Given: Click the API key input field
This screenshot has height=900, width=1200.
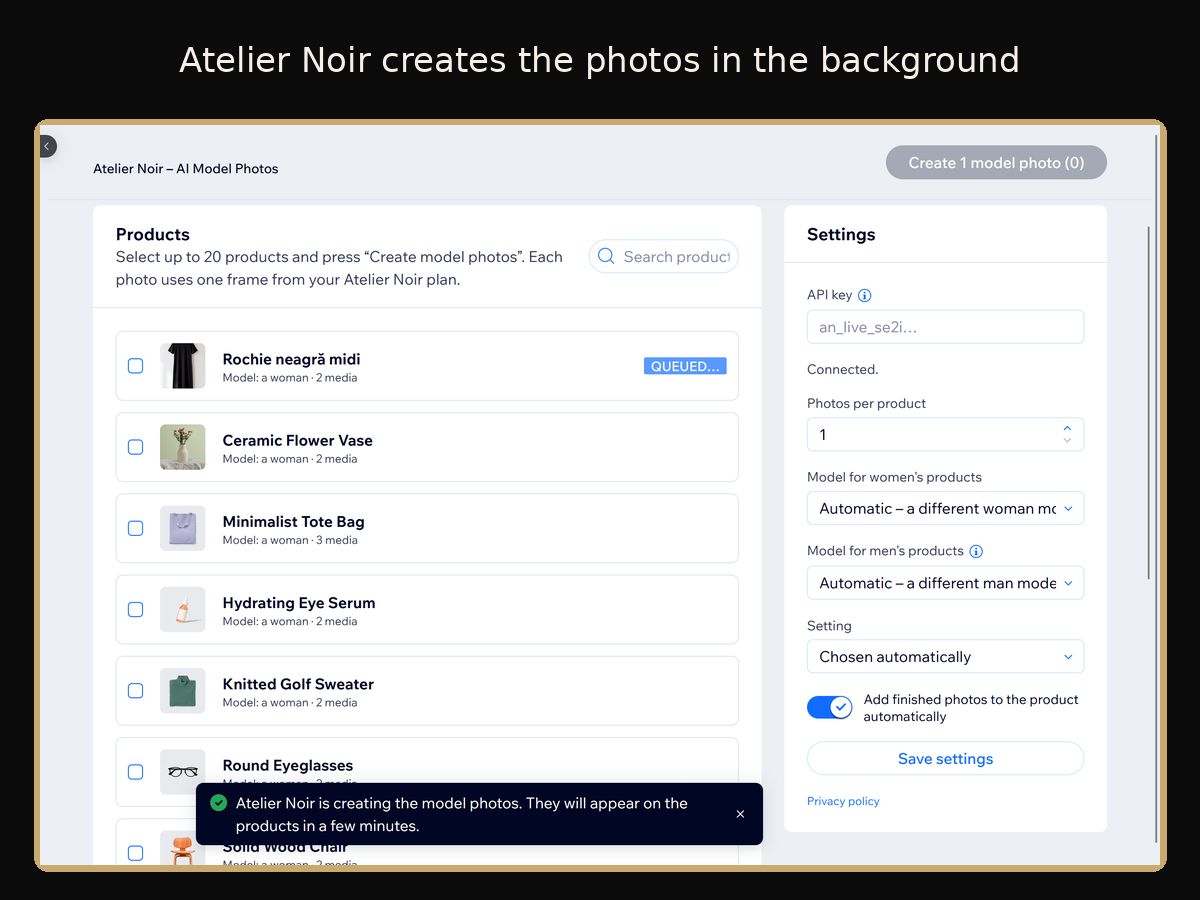Looking at the screenshot, I should [x=945, y=327].
